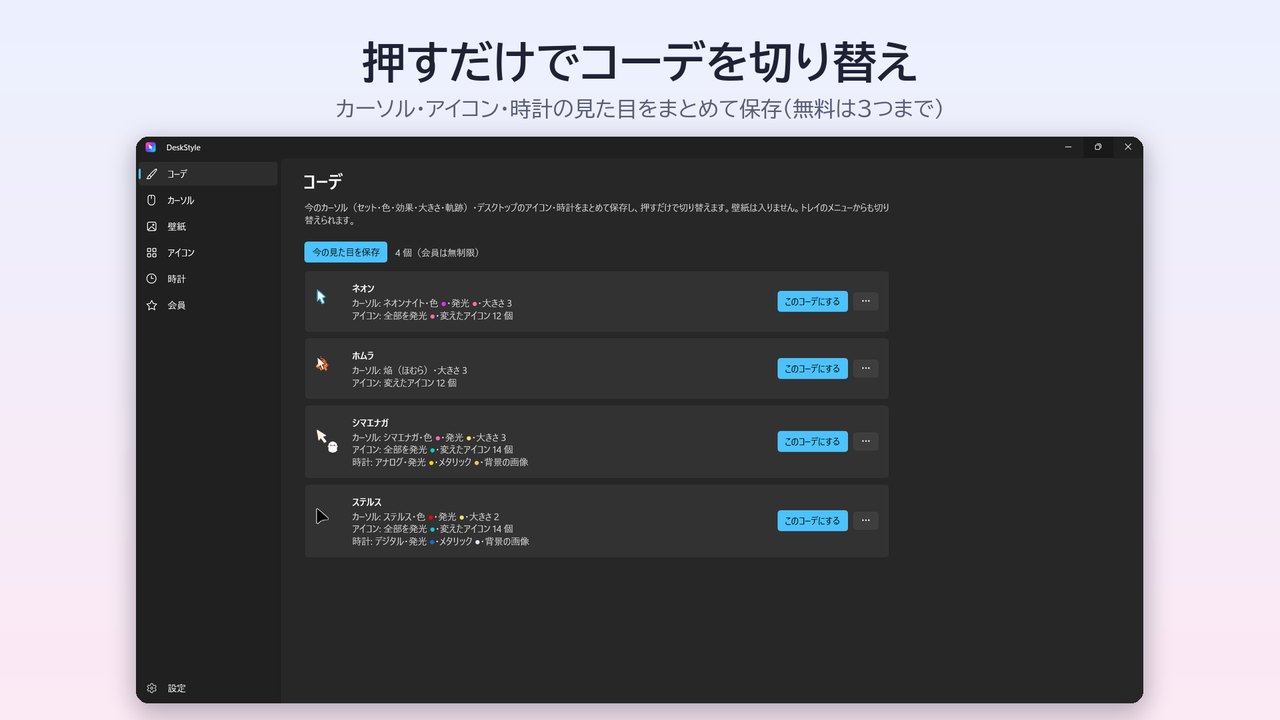1280x720 pixels.
Task: Click the clock icon beside 時計
Action: [152, 279]
